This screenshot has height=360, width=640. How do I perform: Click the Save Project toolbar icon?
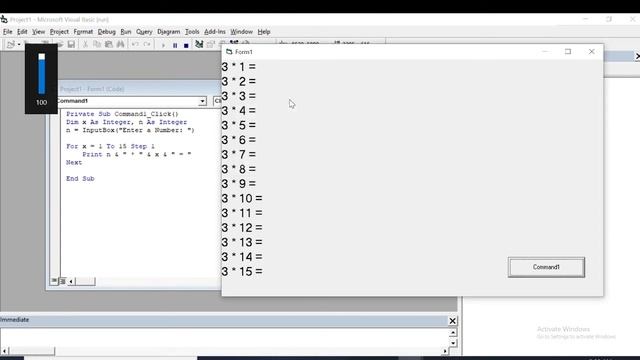coord(71,44)
